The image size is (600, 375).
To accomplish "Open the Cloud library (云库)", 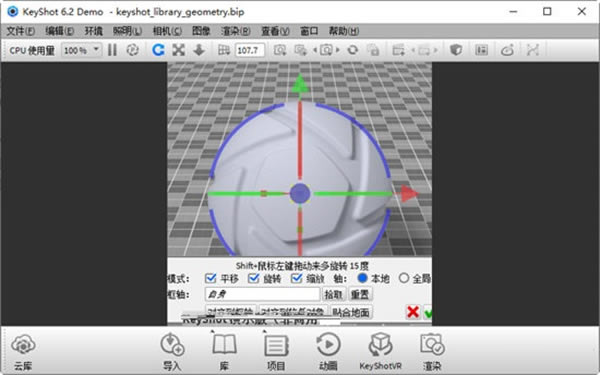I will point(23,351).
